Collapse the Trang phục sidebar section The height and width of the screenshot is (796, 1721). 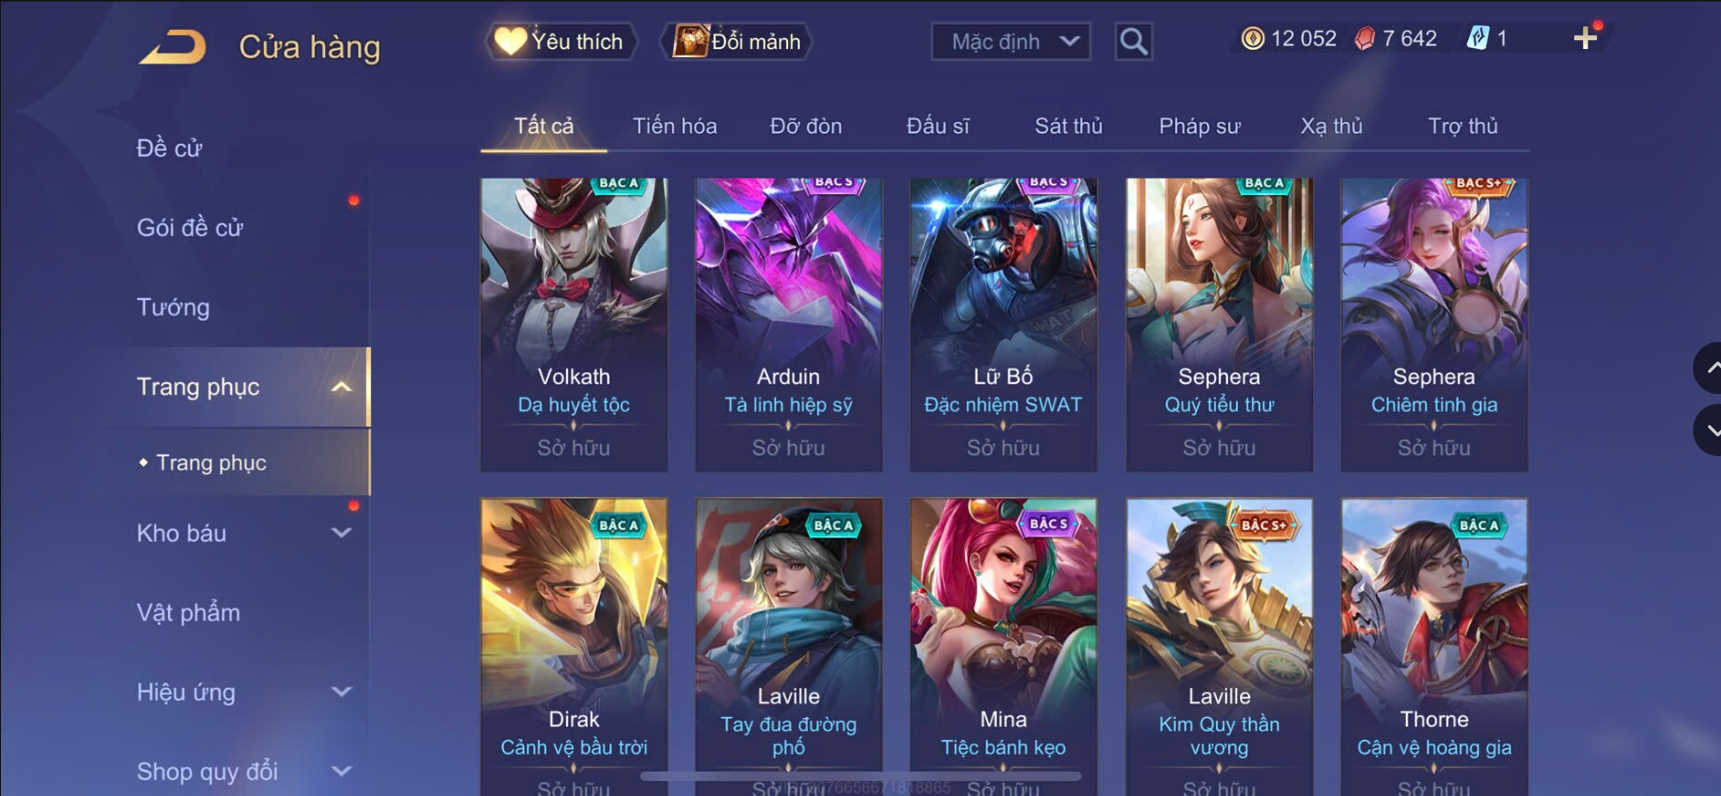(x=341, y=387)
